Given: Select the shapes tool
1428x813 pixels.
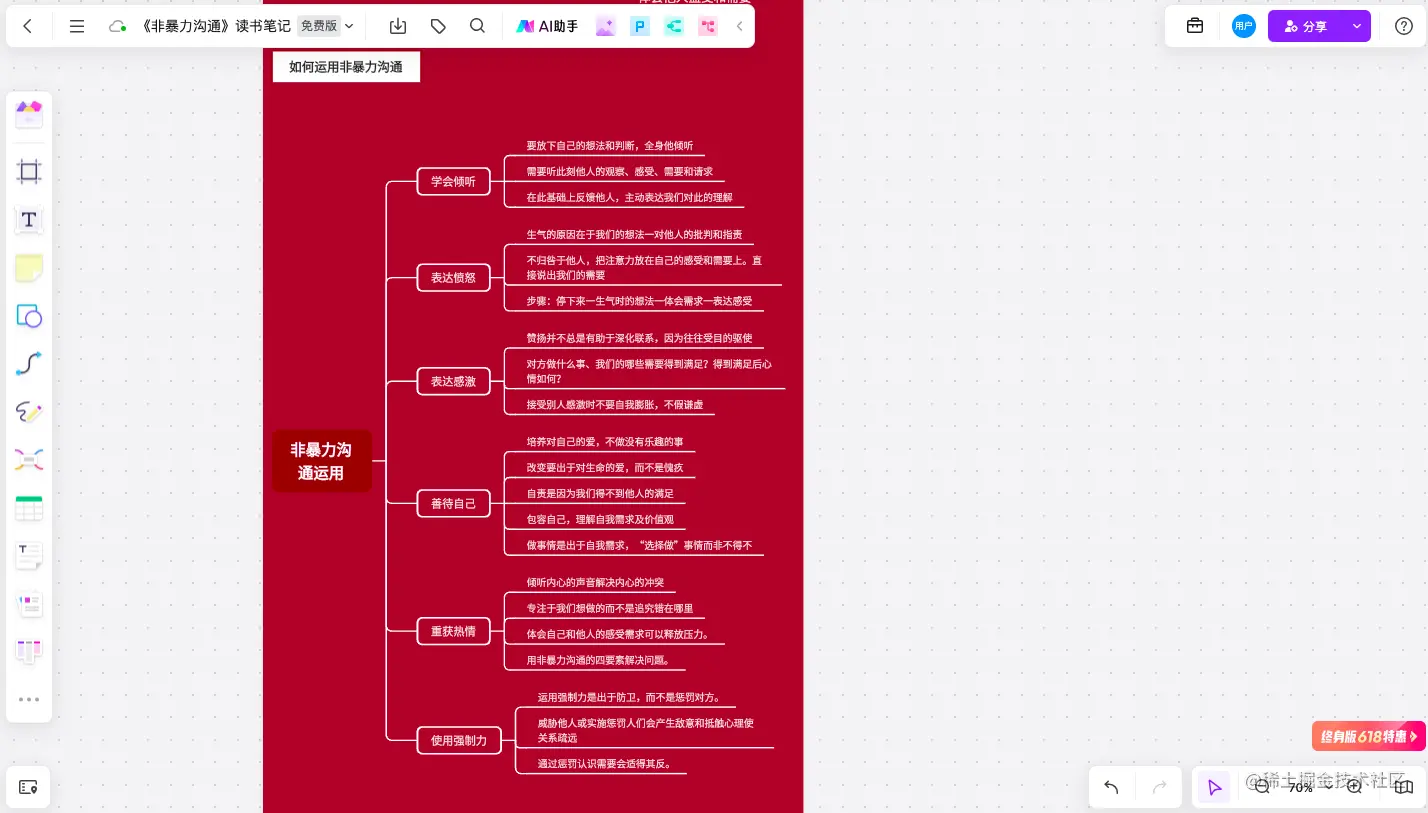Looking at the screenshot, I should (29, 316).
